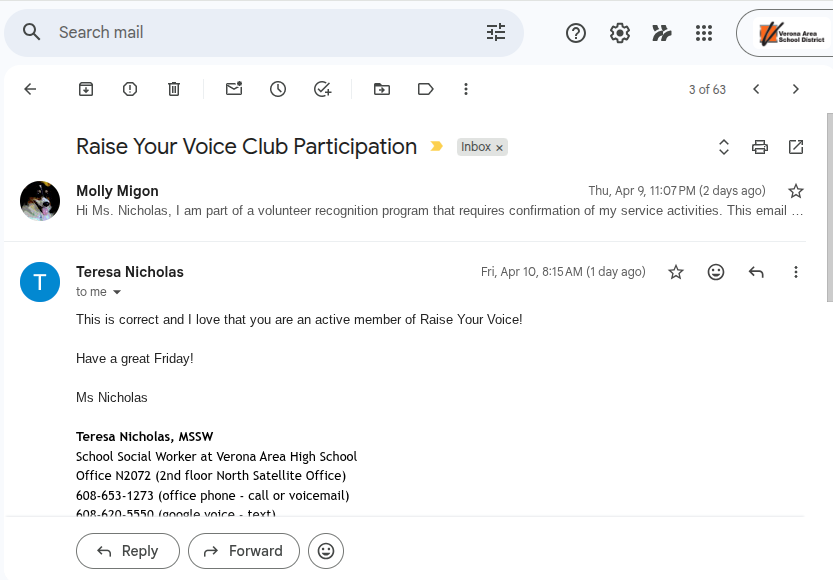Open the More options toolbar menu
833x580 pixels.
click(x=466, y=89)
